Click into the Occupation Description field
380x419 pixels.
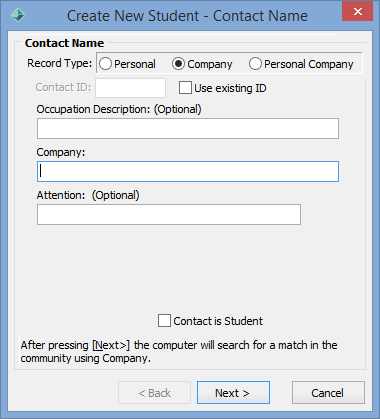(x=188, y=129)
